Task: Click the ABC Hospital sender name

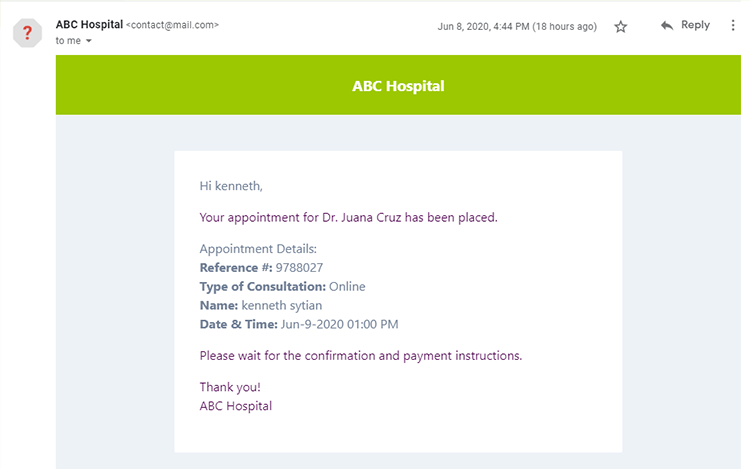Action: coord(89,24)
